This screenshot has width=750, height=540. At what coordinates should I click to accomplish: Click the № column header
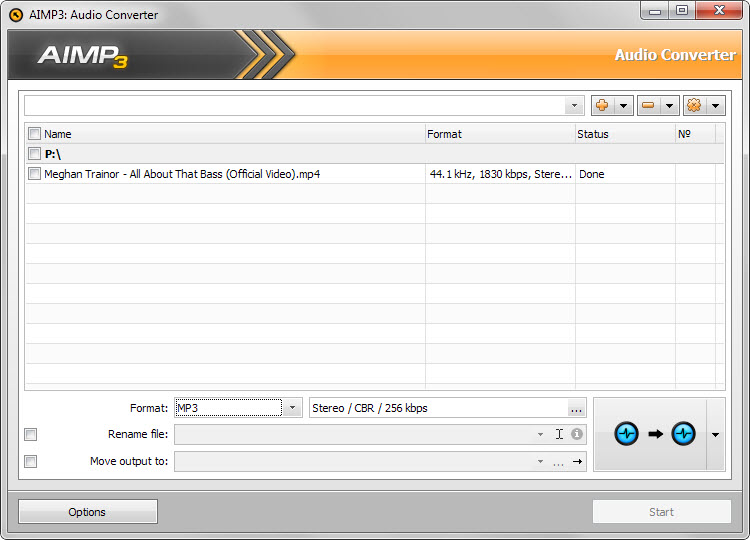[695, 134]
